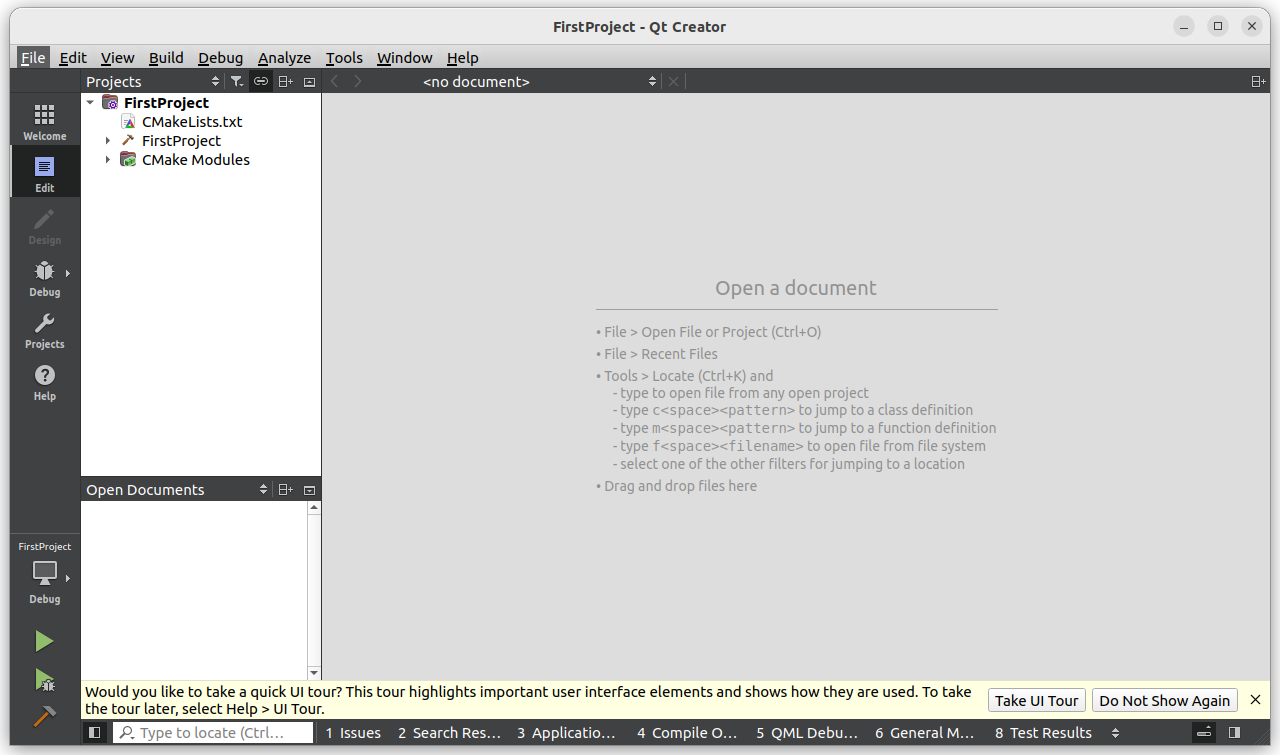Click Take UI Tour button

click(1037, 700)
